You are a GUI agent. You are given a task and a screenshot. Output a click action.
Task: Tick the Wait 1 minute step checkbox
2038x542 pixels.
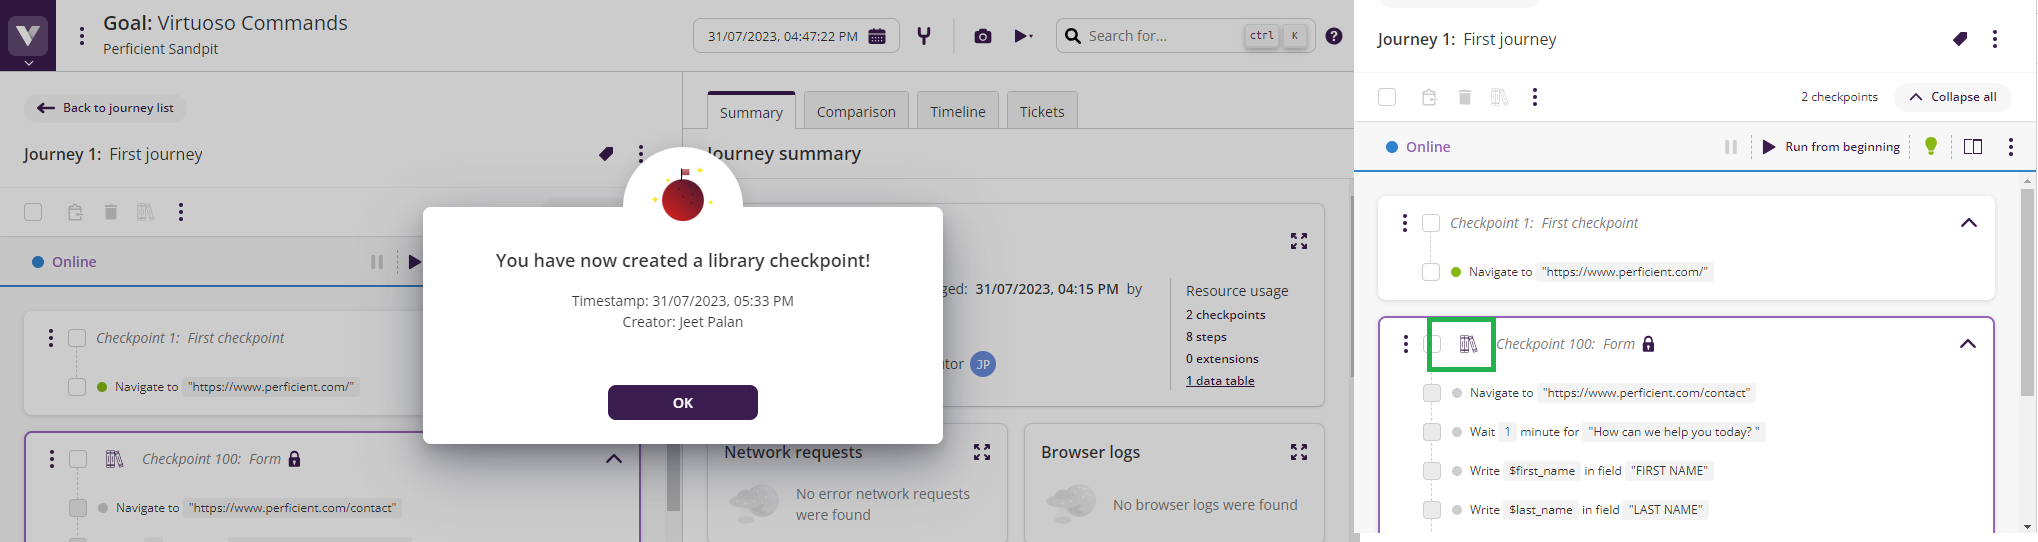1432,432
